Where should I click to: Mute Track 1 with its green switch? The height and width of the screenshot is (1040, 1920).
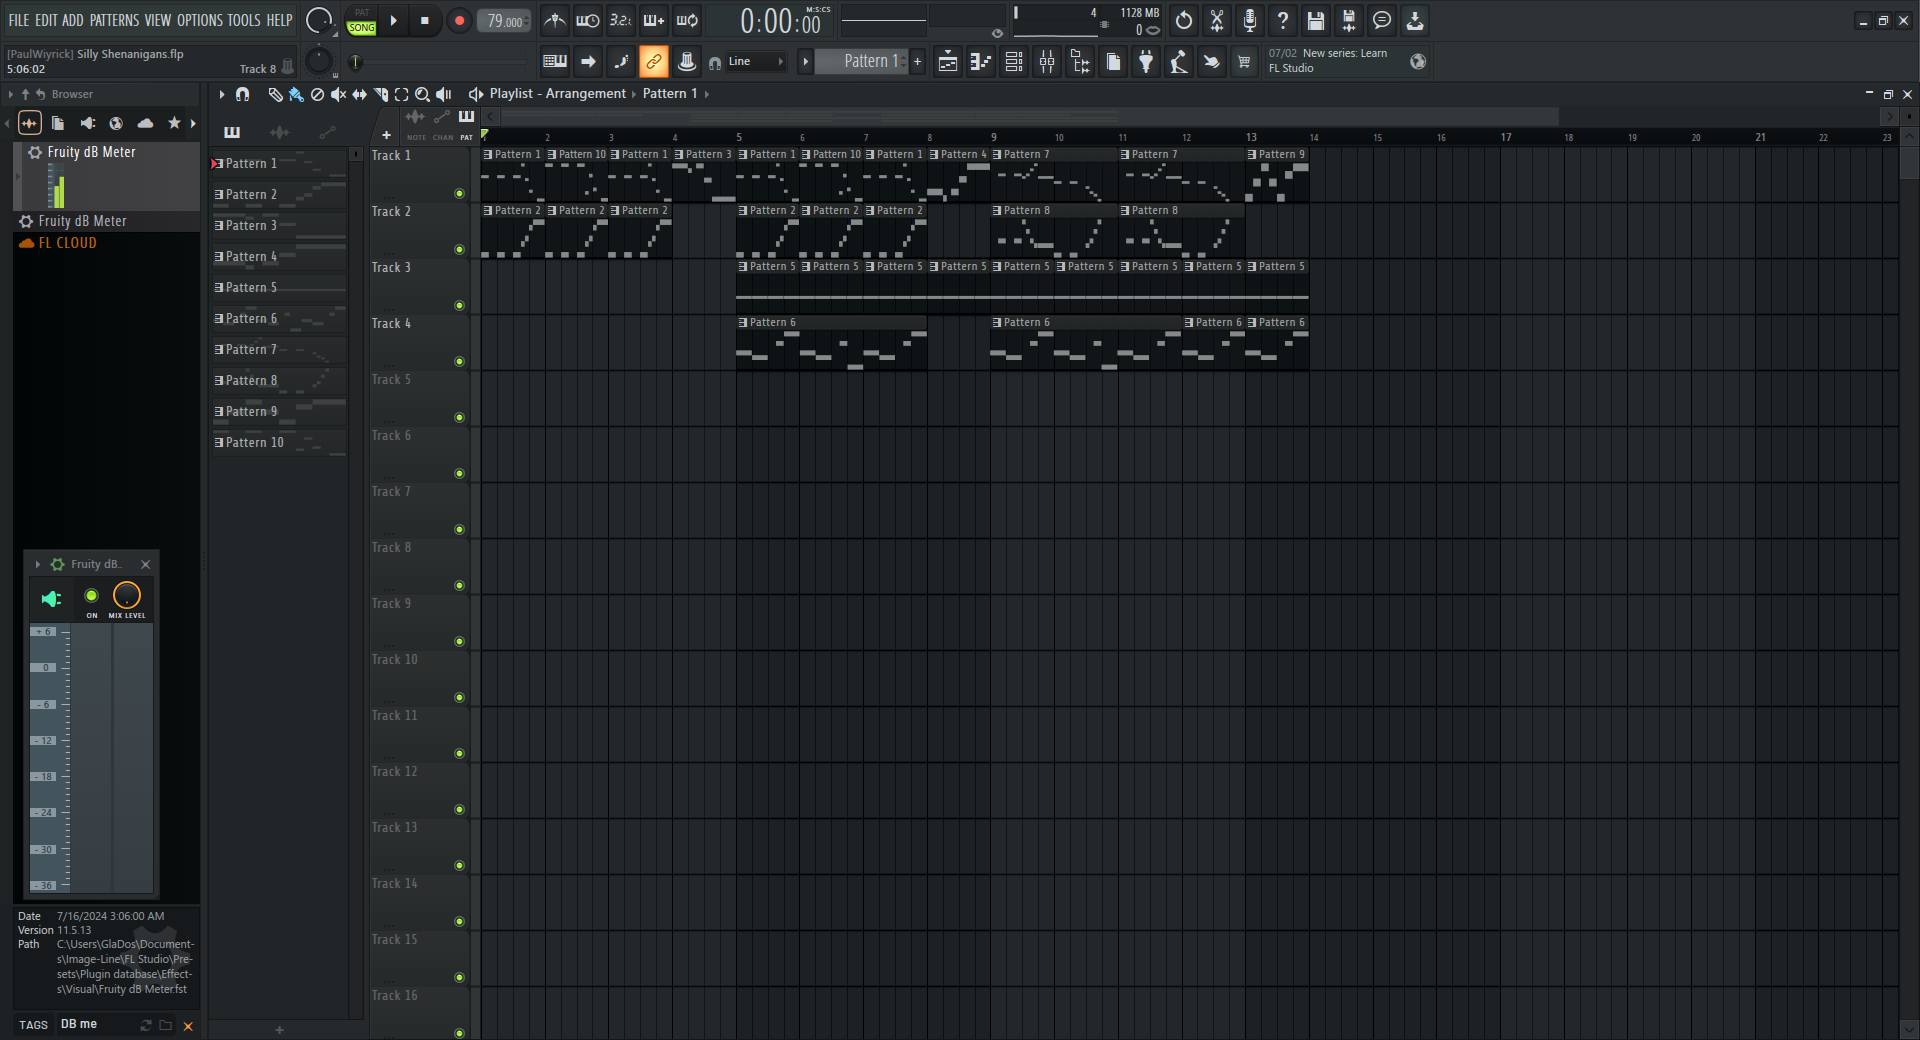[459, 194]
